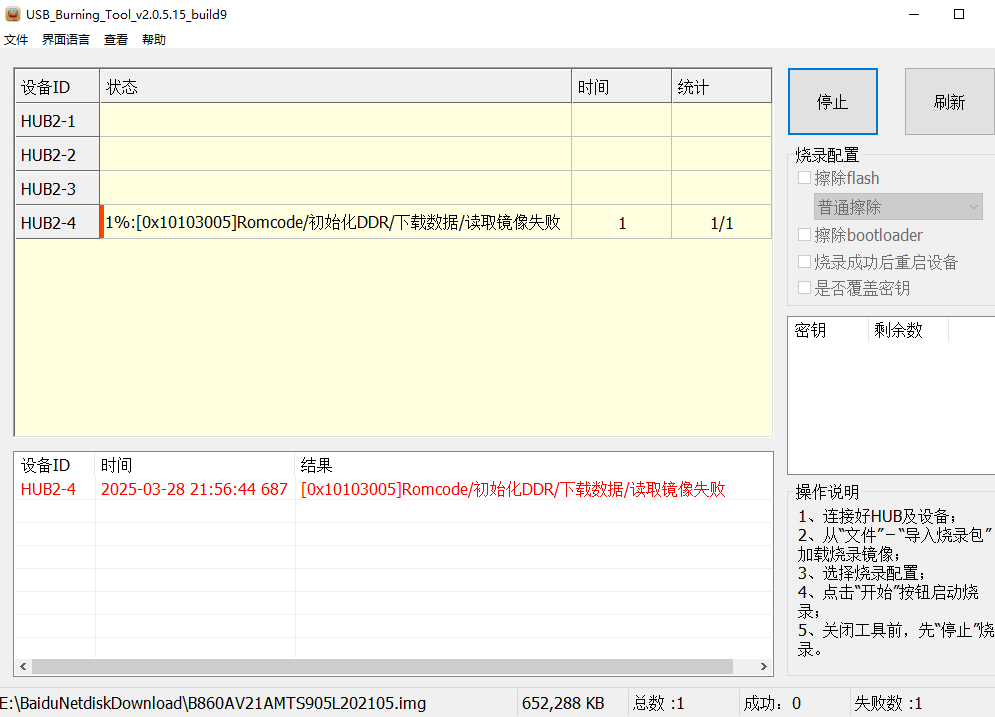The image size is (995, 717).
Task: Open the 帮助 menu
Action: (x=152, y=39)
